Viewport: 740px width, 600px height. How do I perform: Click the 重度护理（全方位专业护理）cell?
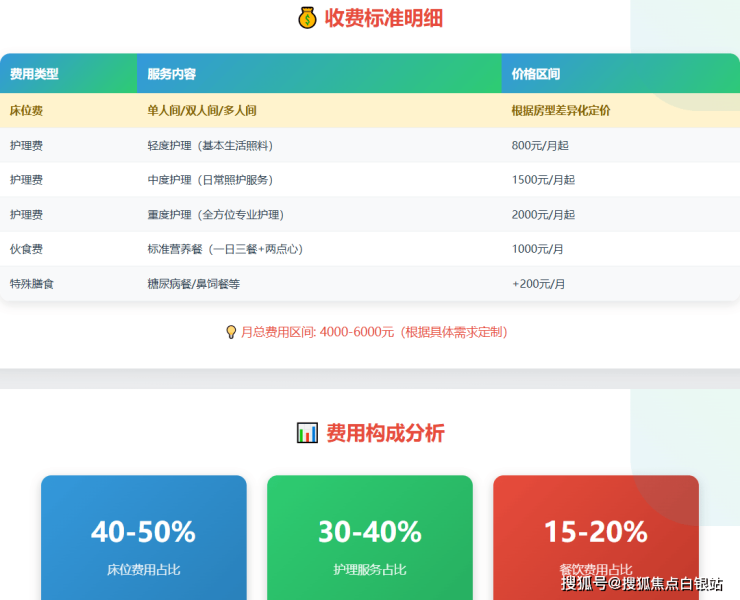pos(215,215)
